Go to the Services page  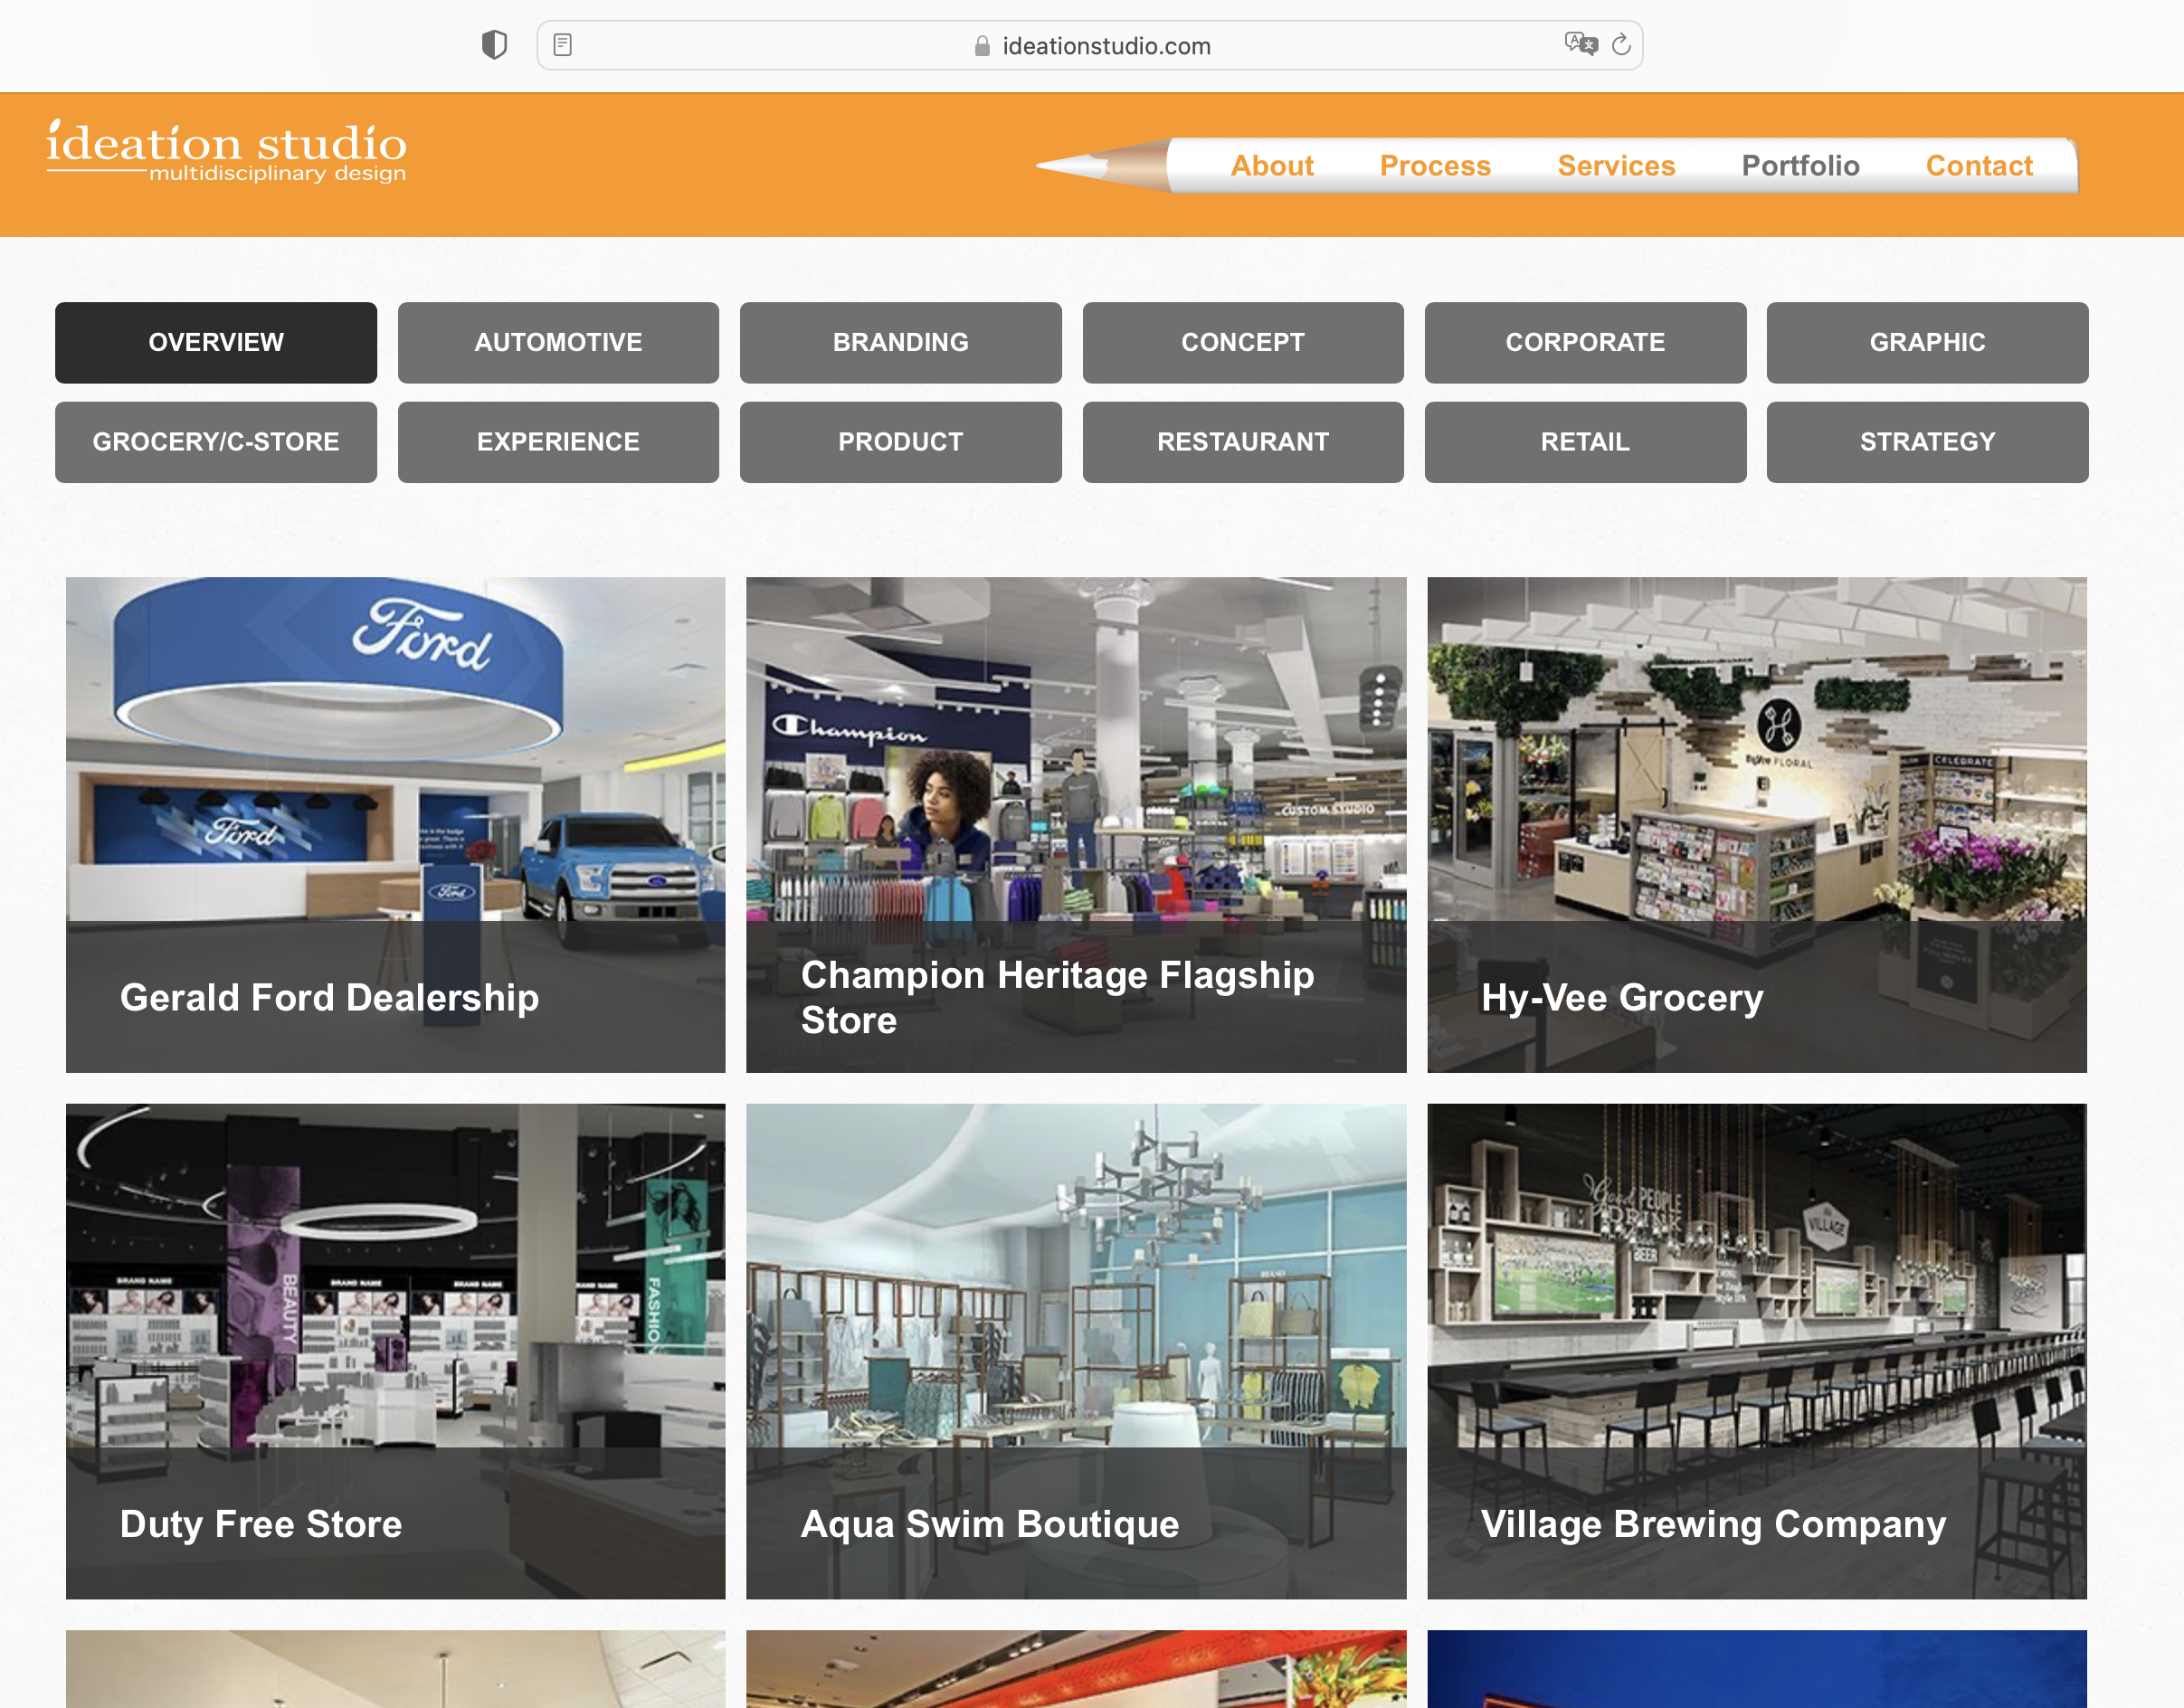coord(1615,165)
